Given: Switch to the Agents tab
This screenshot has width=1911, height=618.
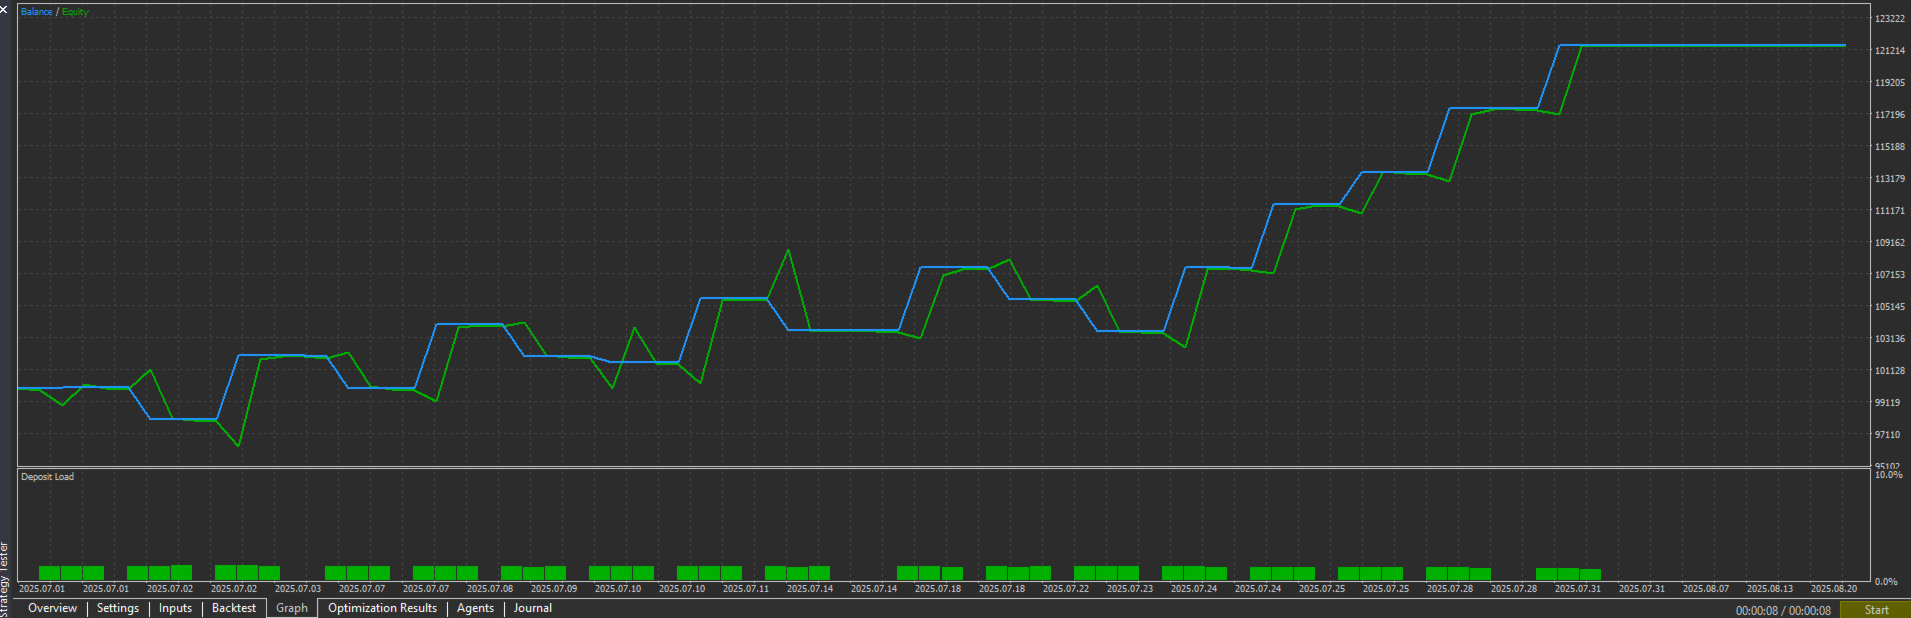Looking at the screenshot, I should point(475,608).
